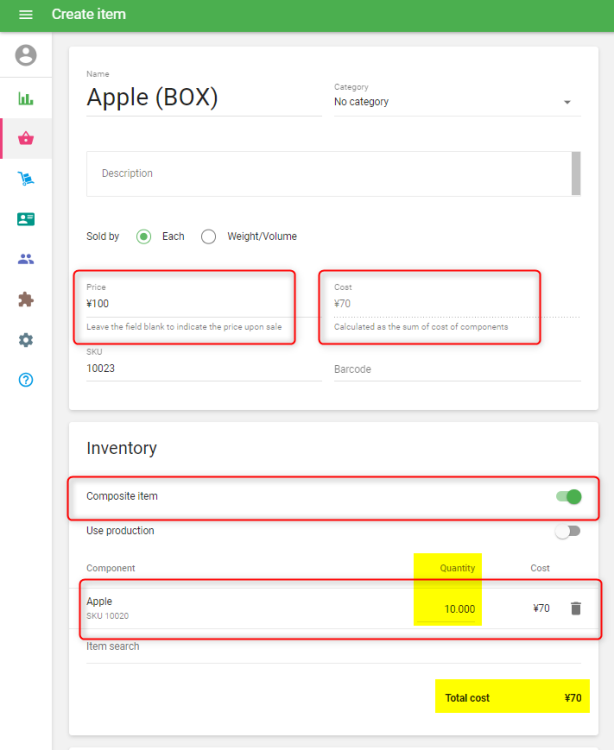Click the Item search field

click(x=330, y=647)
